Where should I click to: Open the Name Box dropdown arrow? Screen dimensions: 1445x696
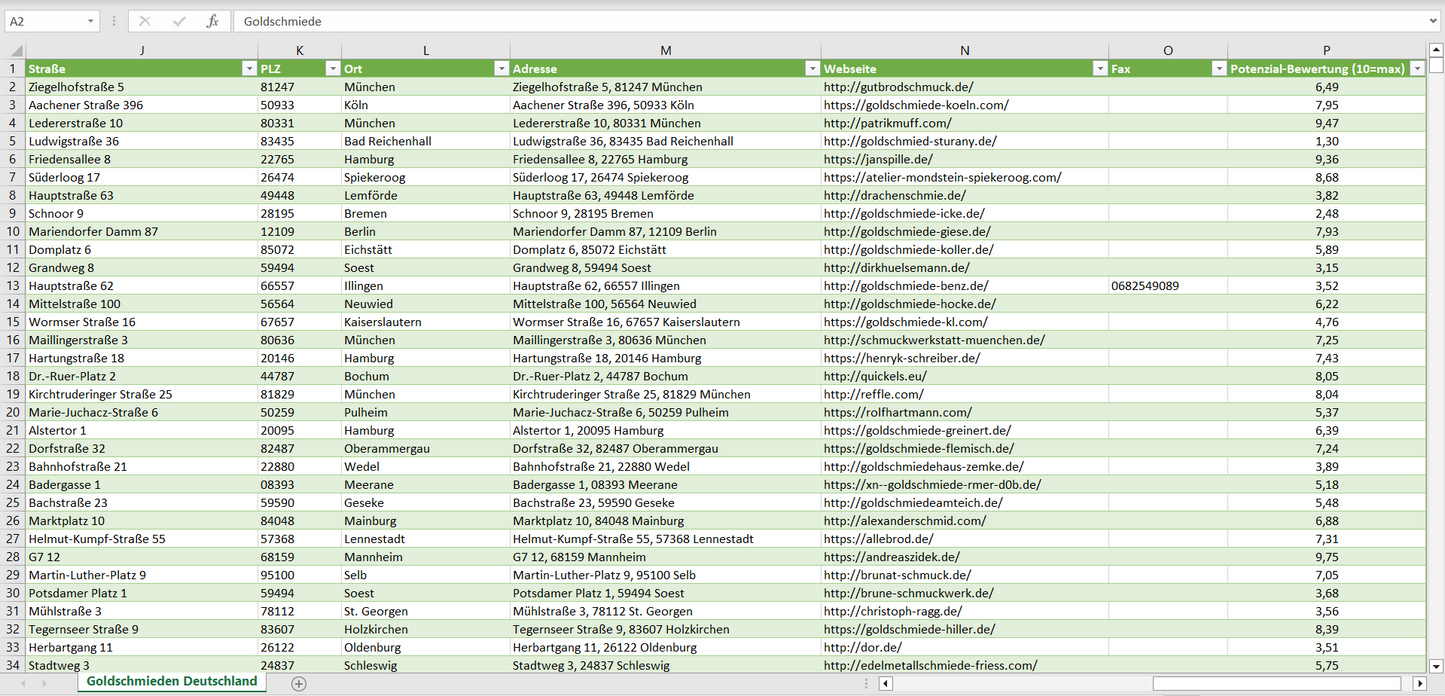(91, 21)
